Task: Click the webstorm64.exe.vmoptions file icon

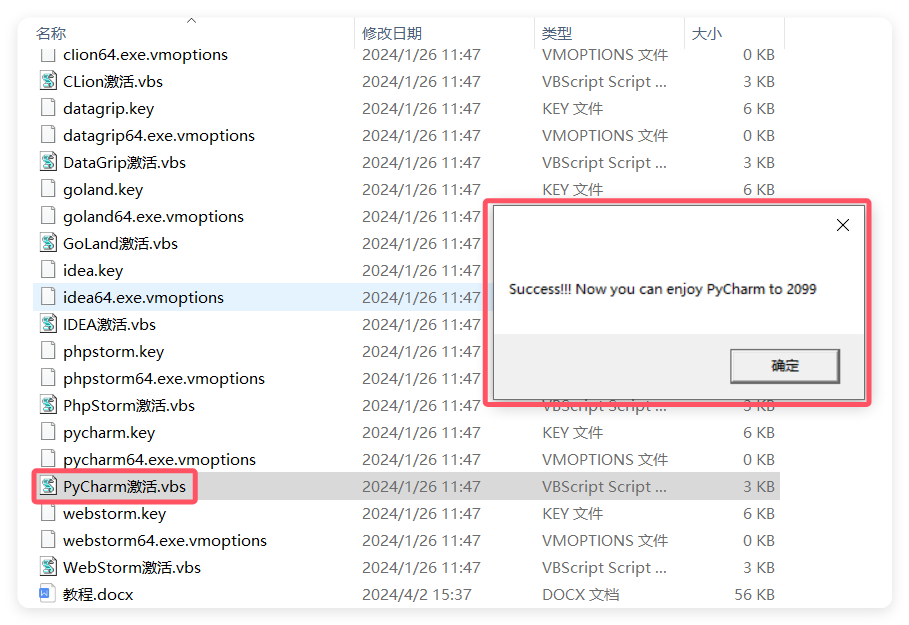Action: click(x=48, y=540)
